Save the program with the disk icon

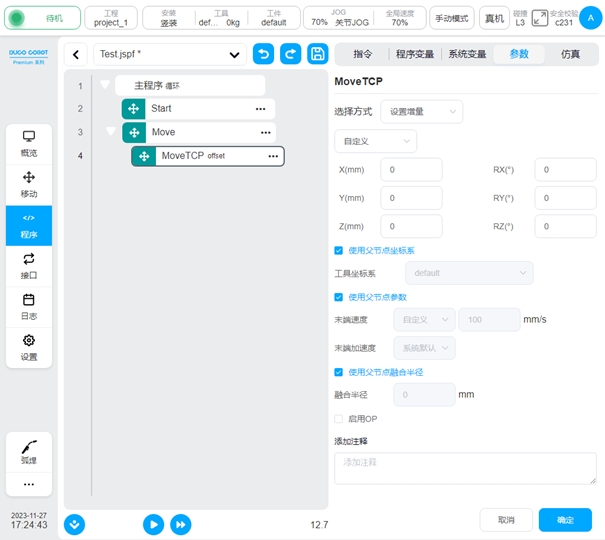tap(317, 55)
